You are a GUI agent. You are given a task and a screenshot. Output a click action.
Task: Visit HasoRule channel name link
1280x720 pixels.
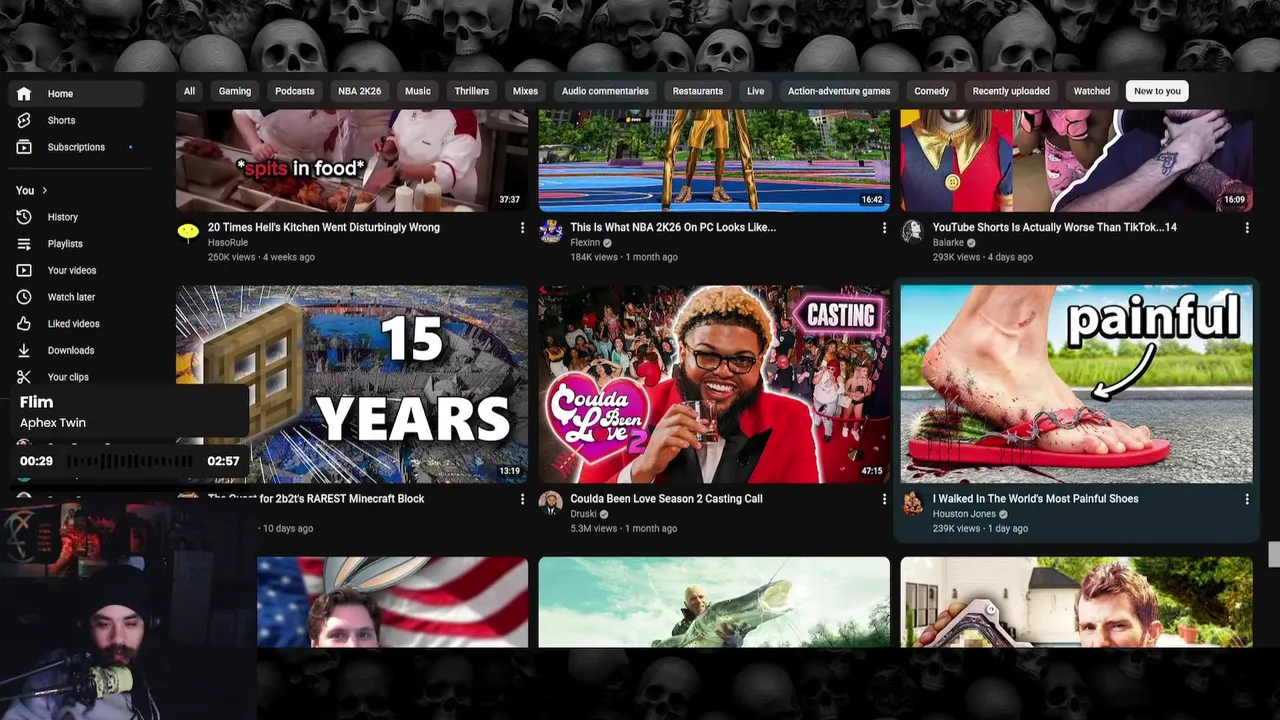pos(228,242)
